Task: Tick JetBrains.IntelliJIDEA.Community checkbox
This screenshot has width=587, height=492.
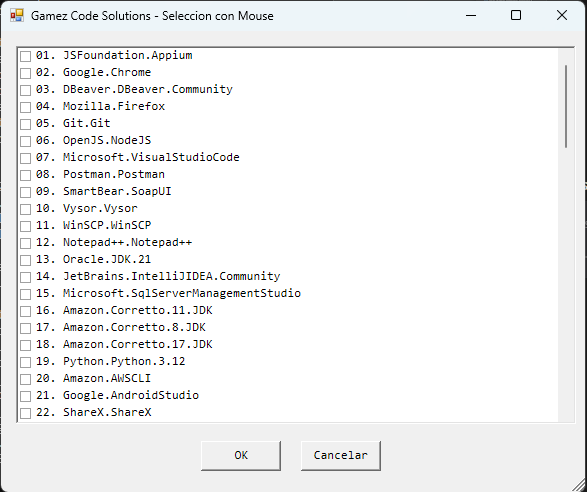Action: tap(25, 277)
